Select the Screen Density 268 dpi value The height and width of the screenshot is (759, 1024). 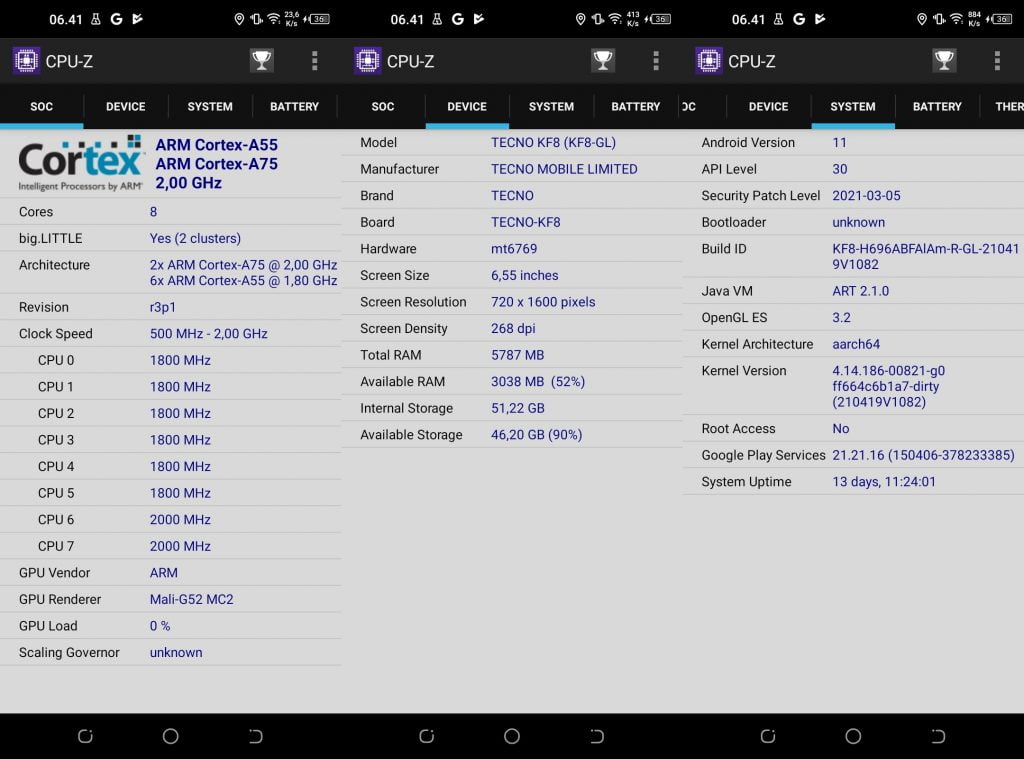point(513,329)
